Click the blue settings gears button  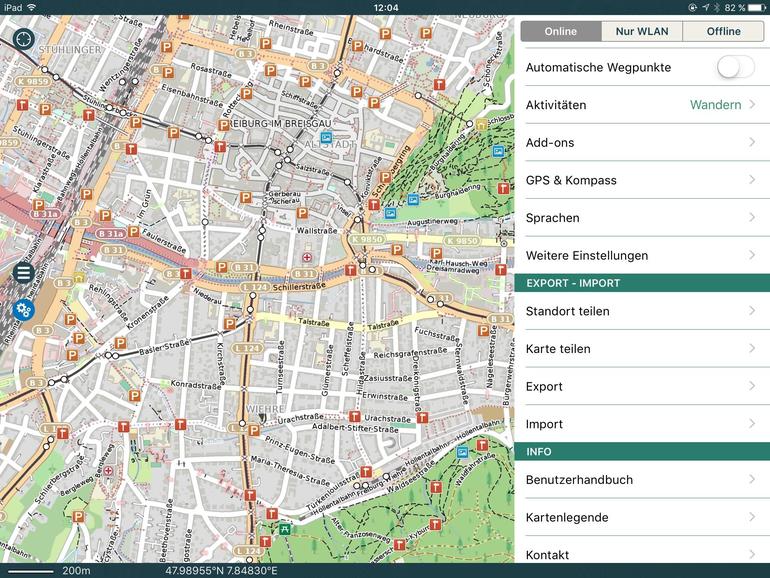coord(24,309)
